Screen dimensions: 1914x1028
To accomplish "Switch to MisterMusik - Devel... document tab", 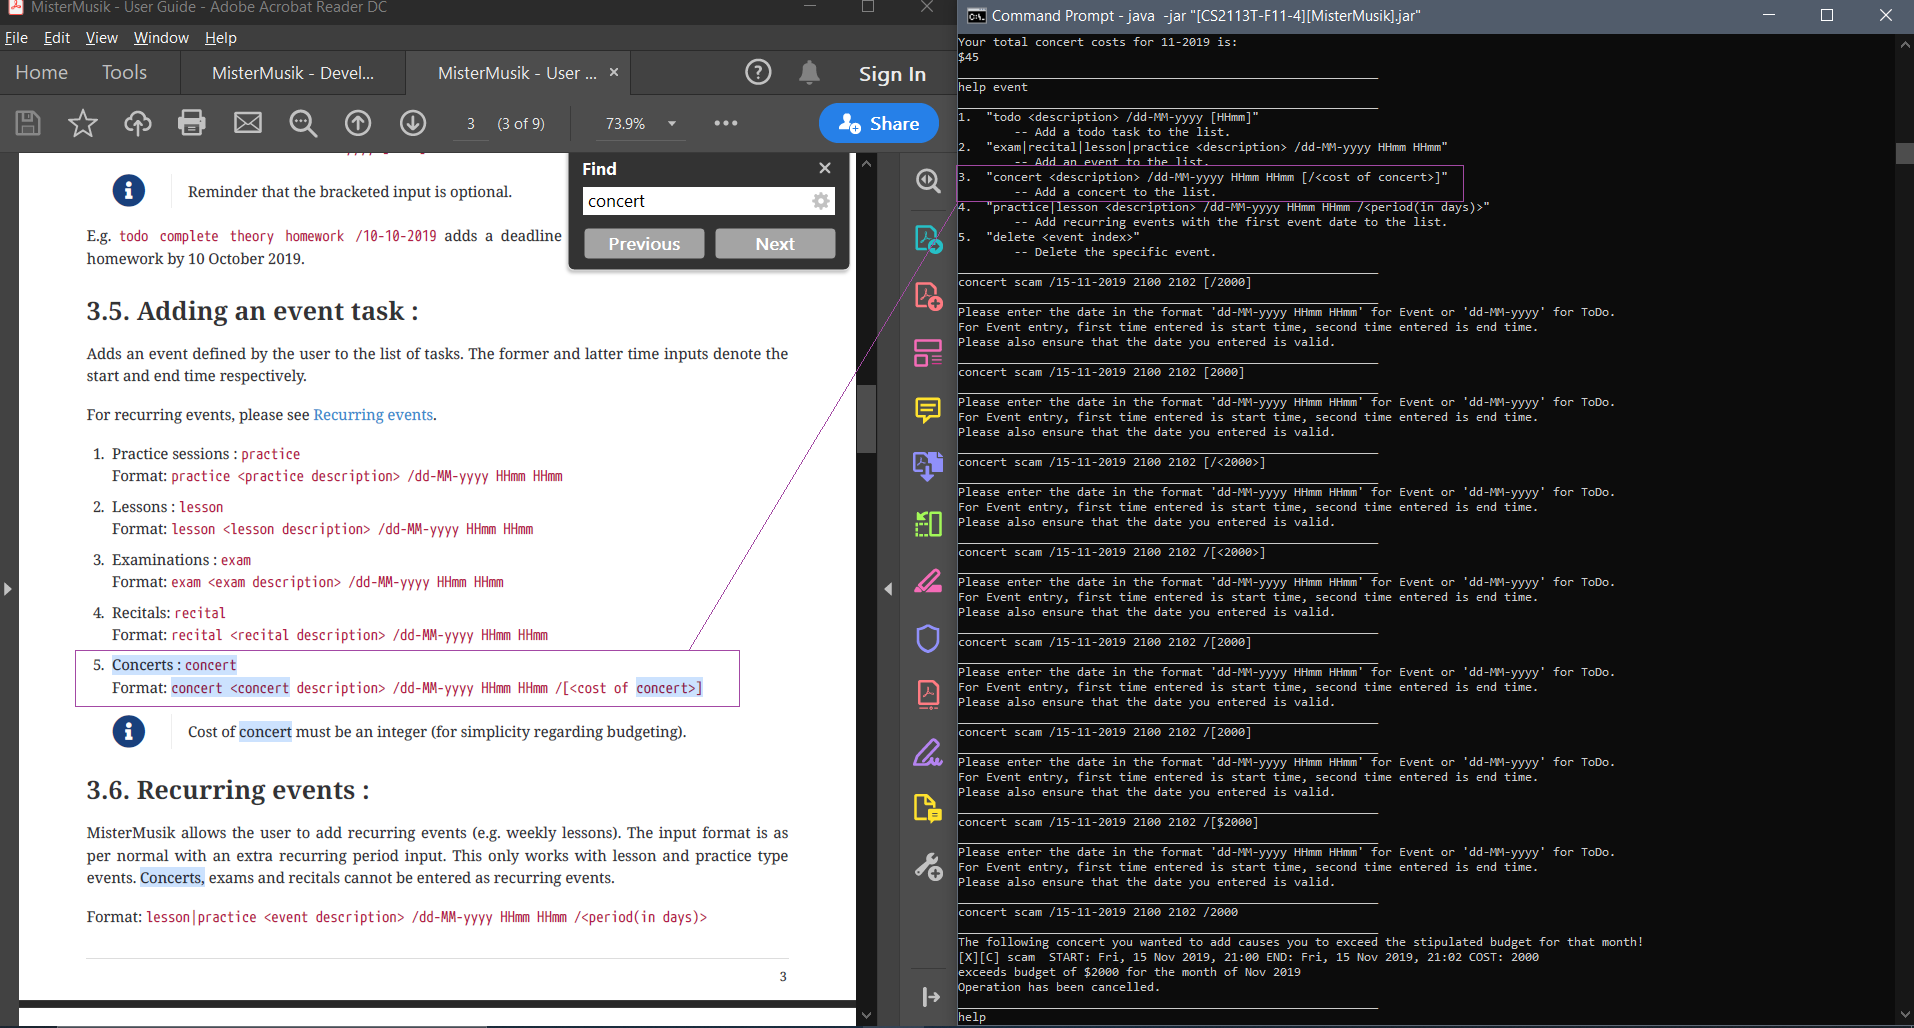I will click(293, 72).
